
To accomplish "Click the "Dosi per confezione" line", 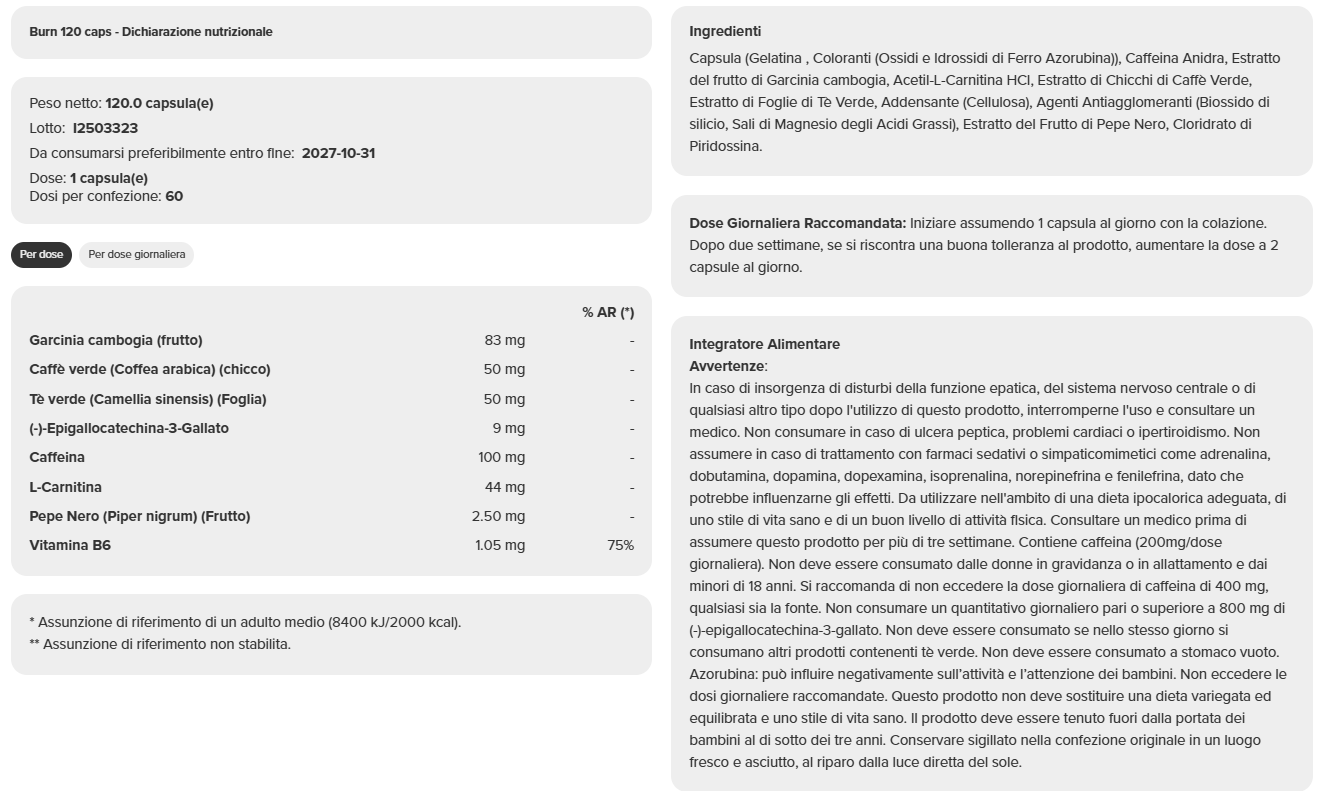I will coord(106,196).
